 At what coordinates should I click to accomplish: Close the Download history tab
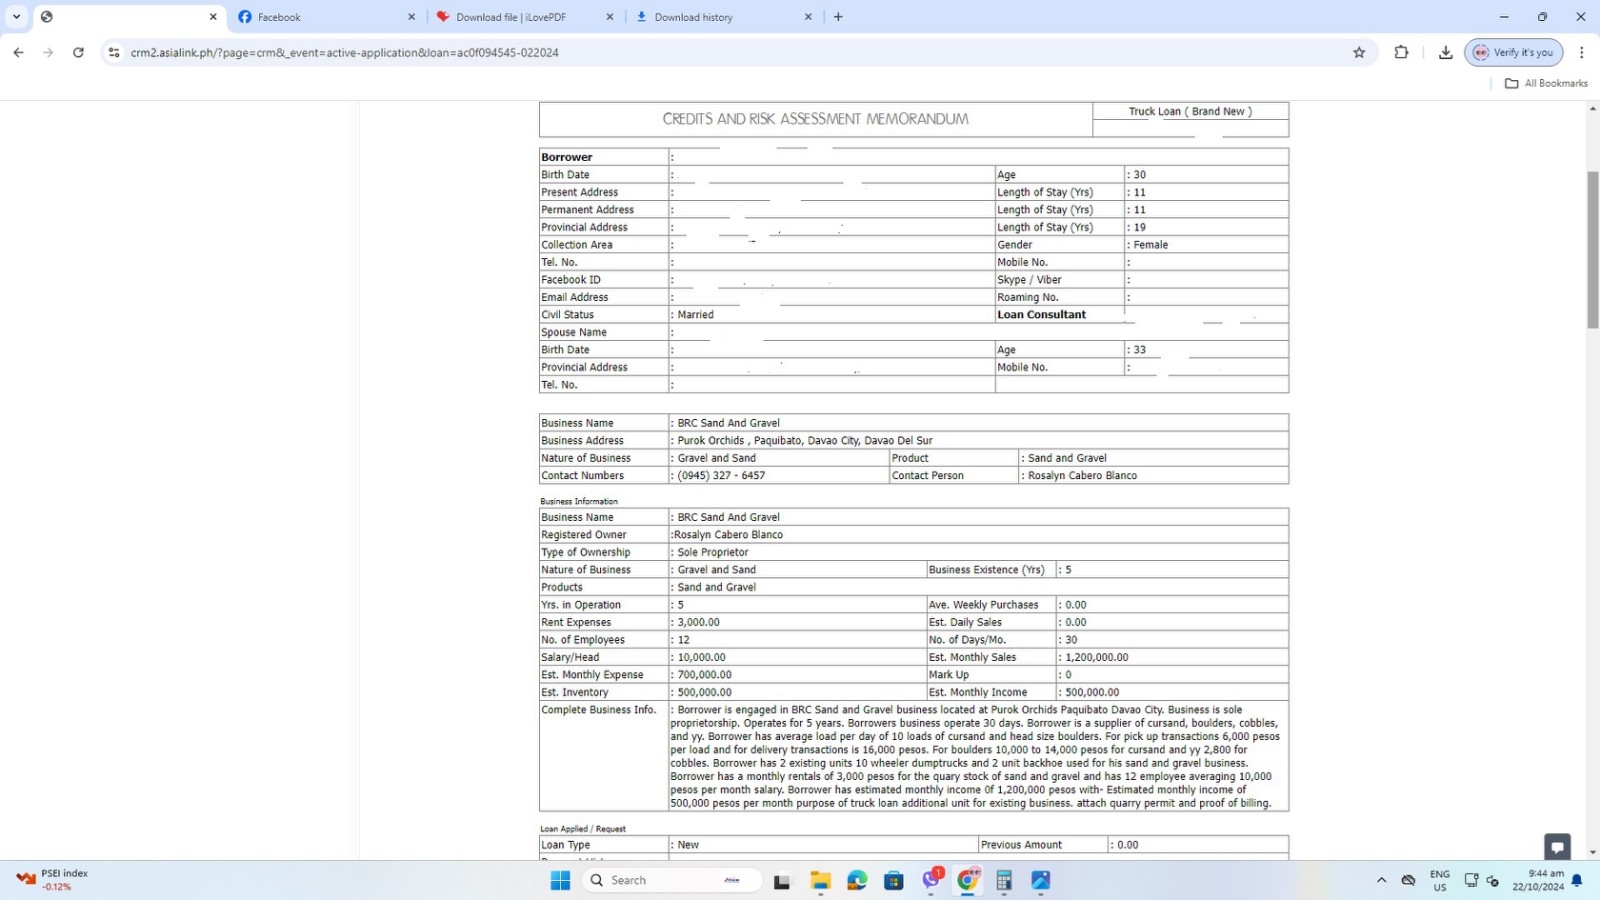coord(808,17)
